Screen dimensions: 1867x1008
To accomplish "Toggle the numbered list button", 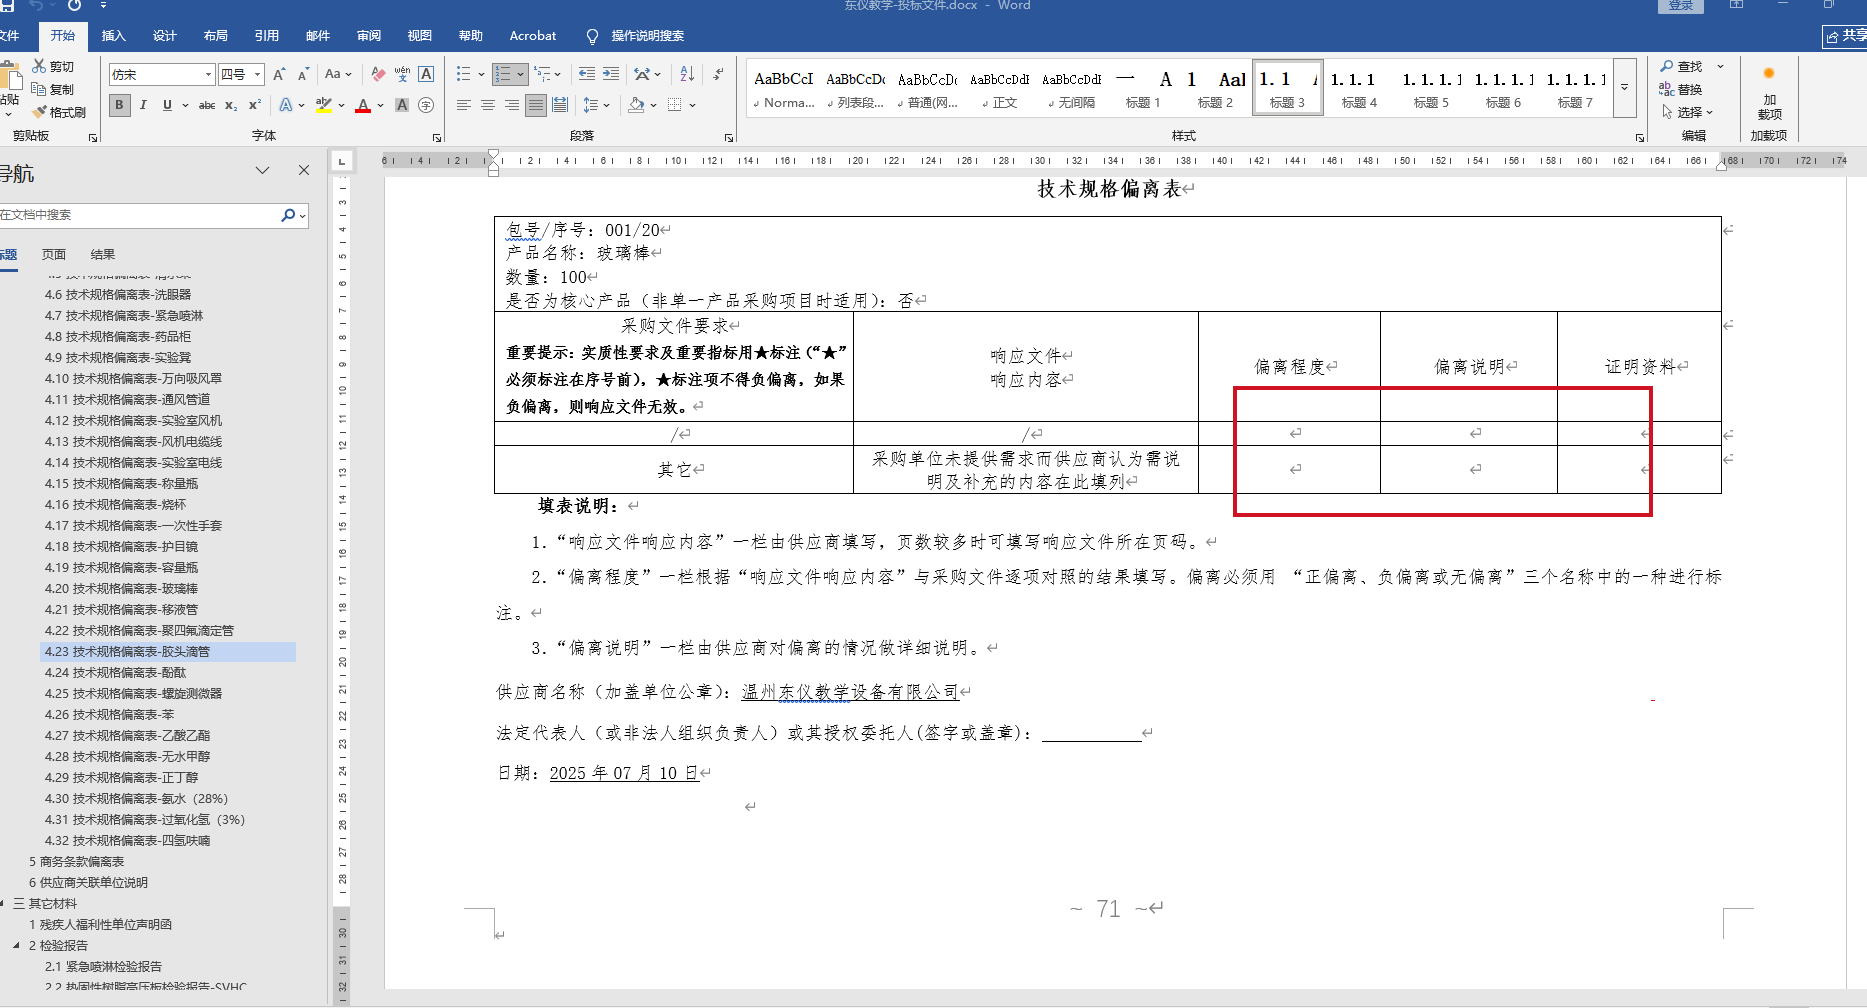I will [x=503, y=74].
